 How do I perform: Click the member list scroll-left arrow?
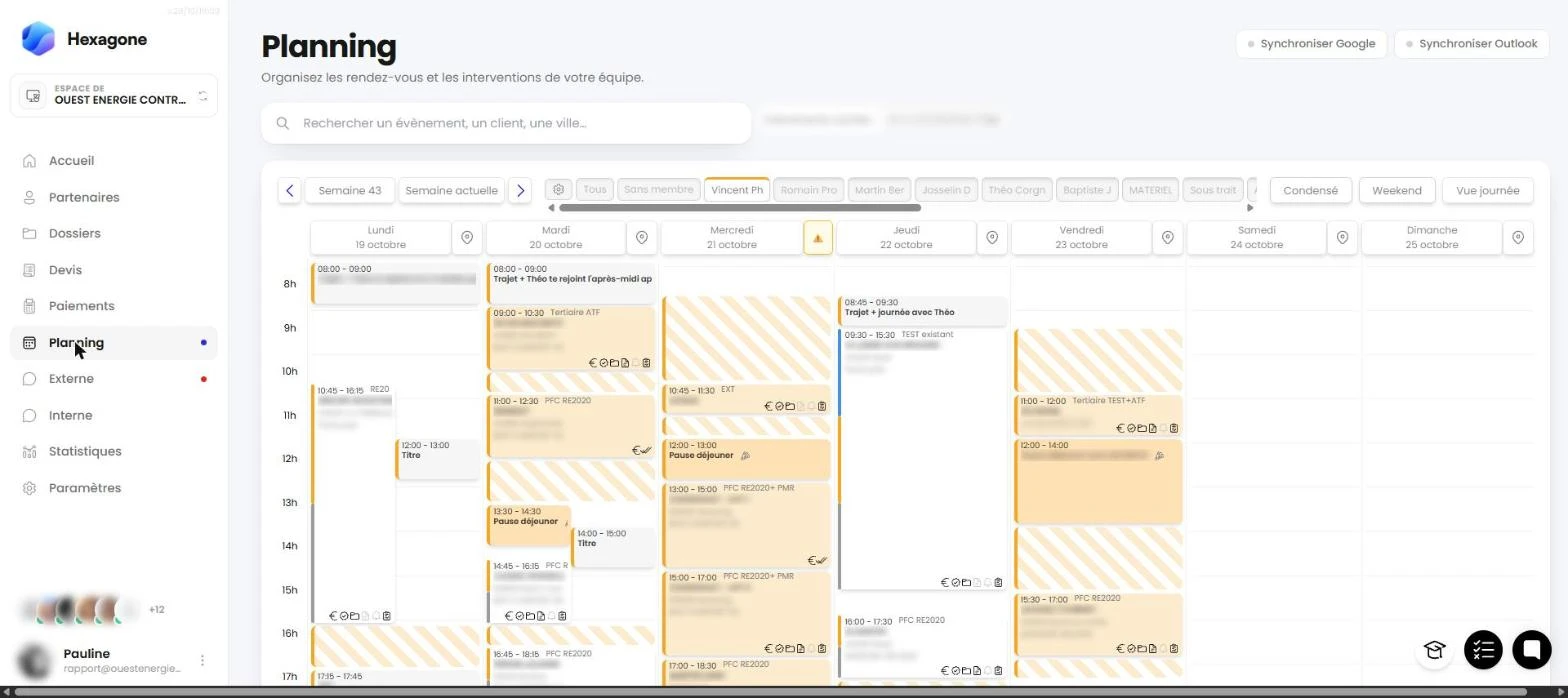coord(551,208)
